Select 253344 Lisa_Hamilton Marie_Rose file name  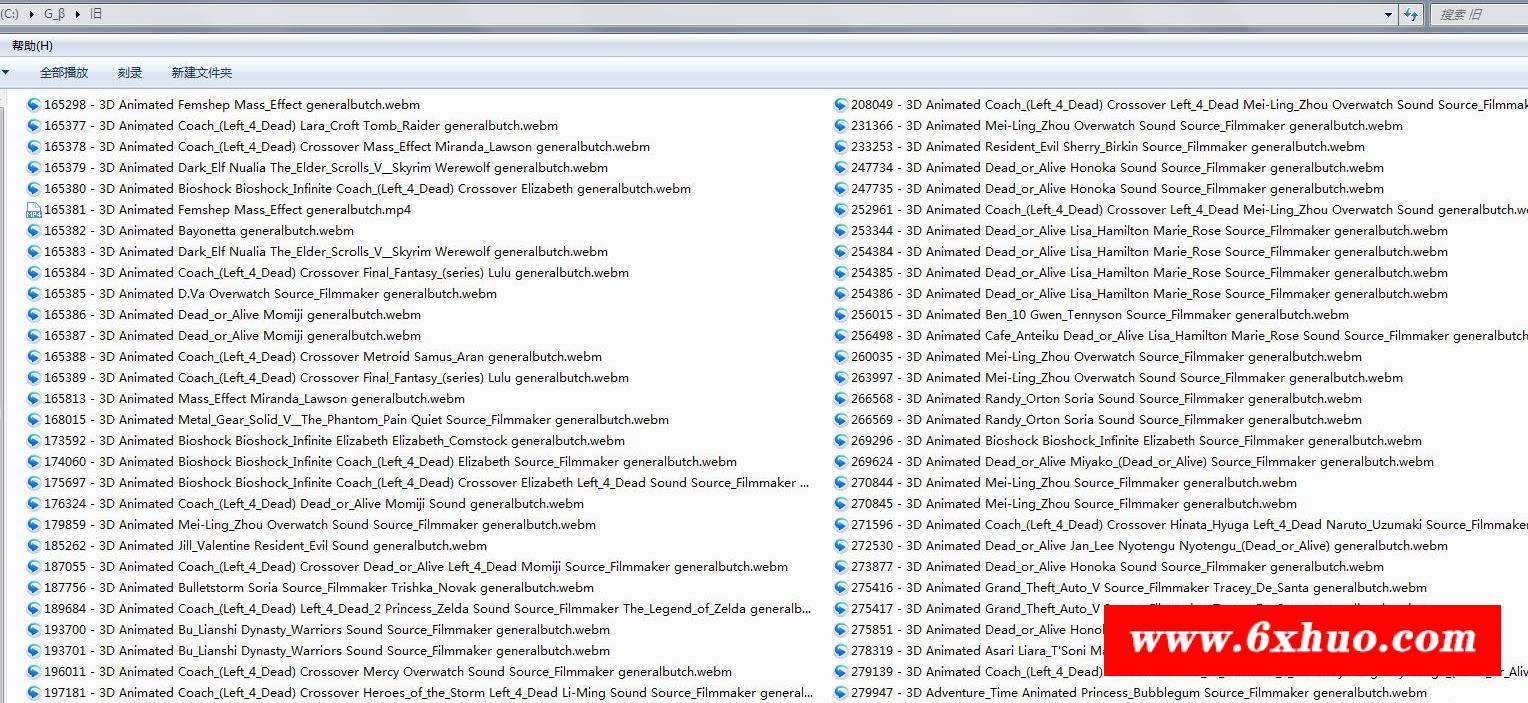(1149, 230)
